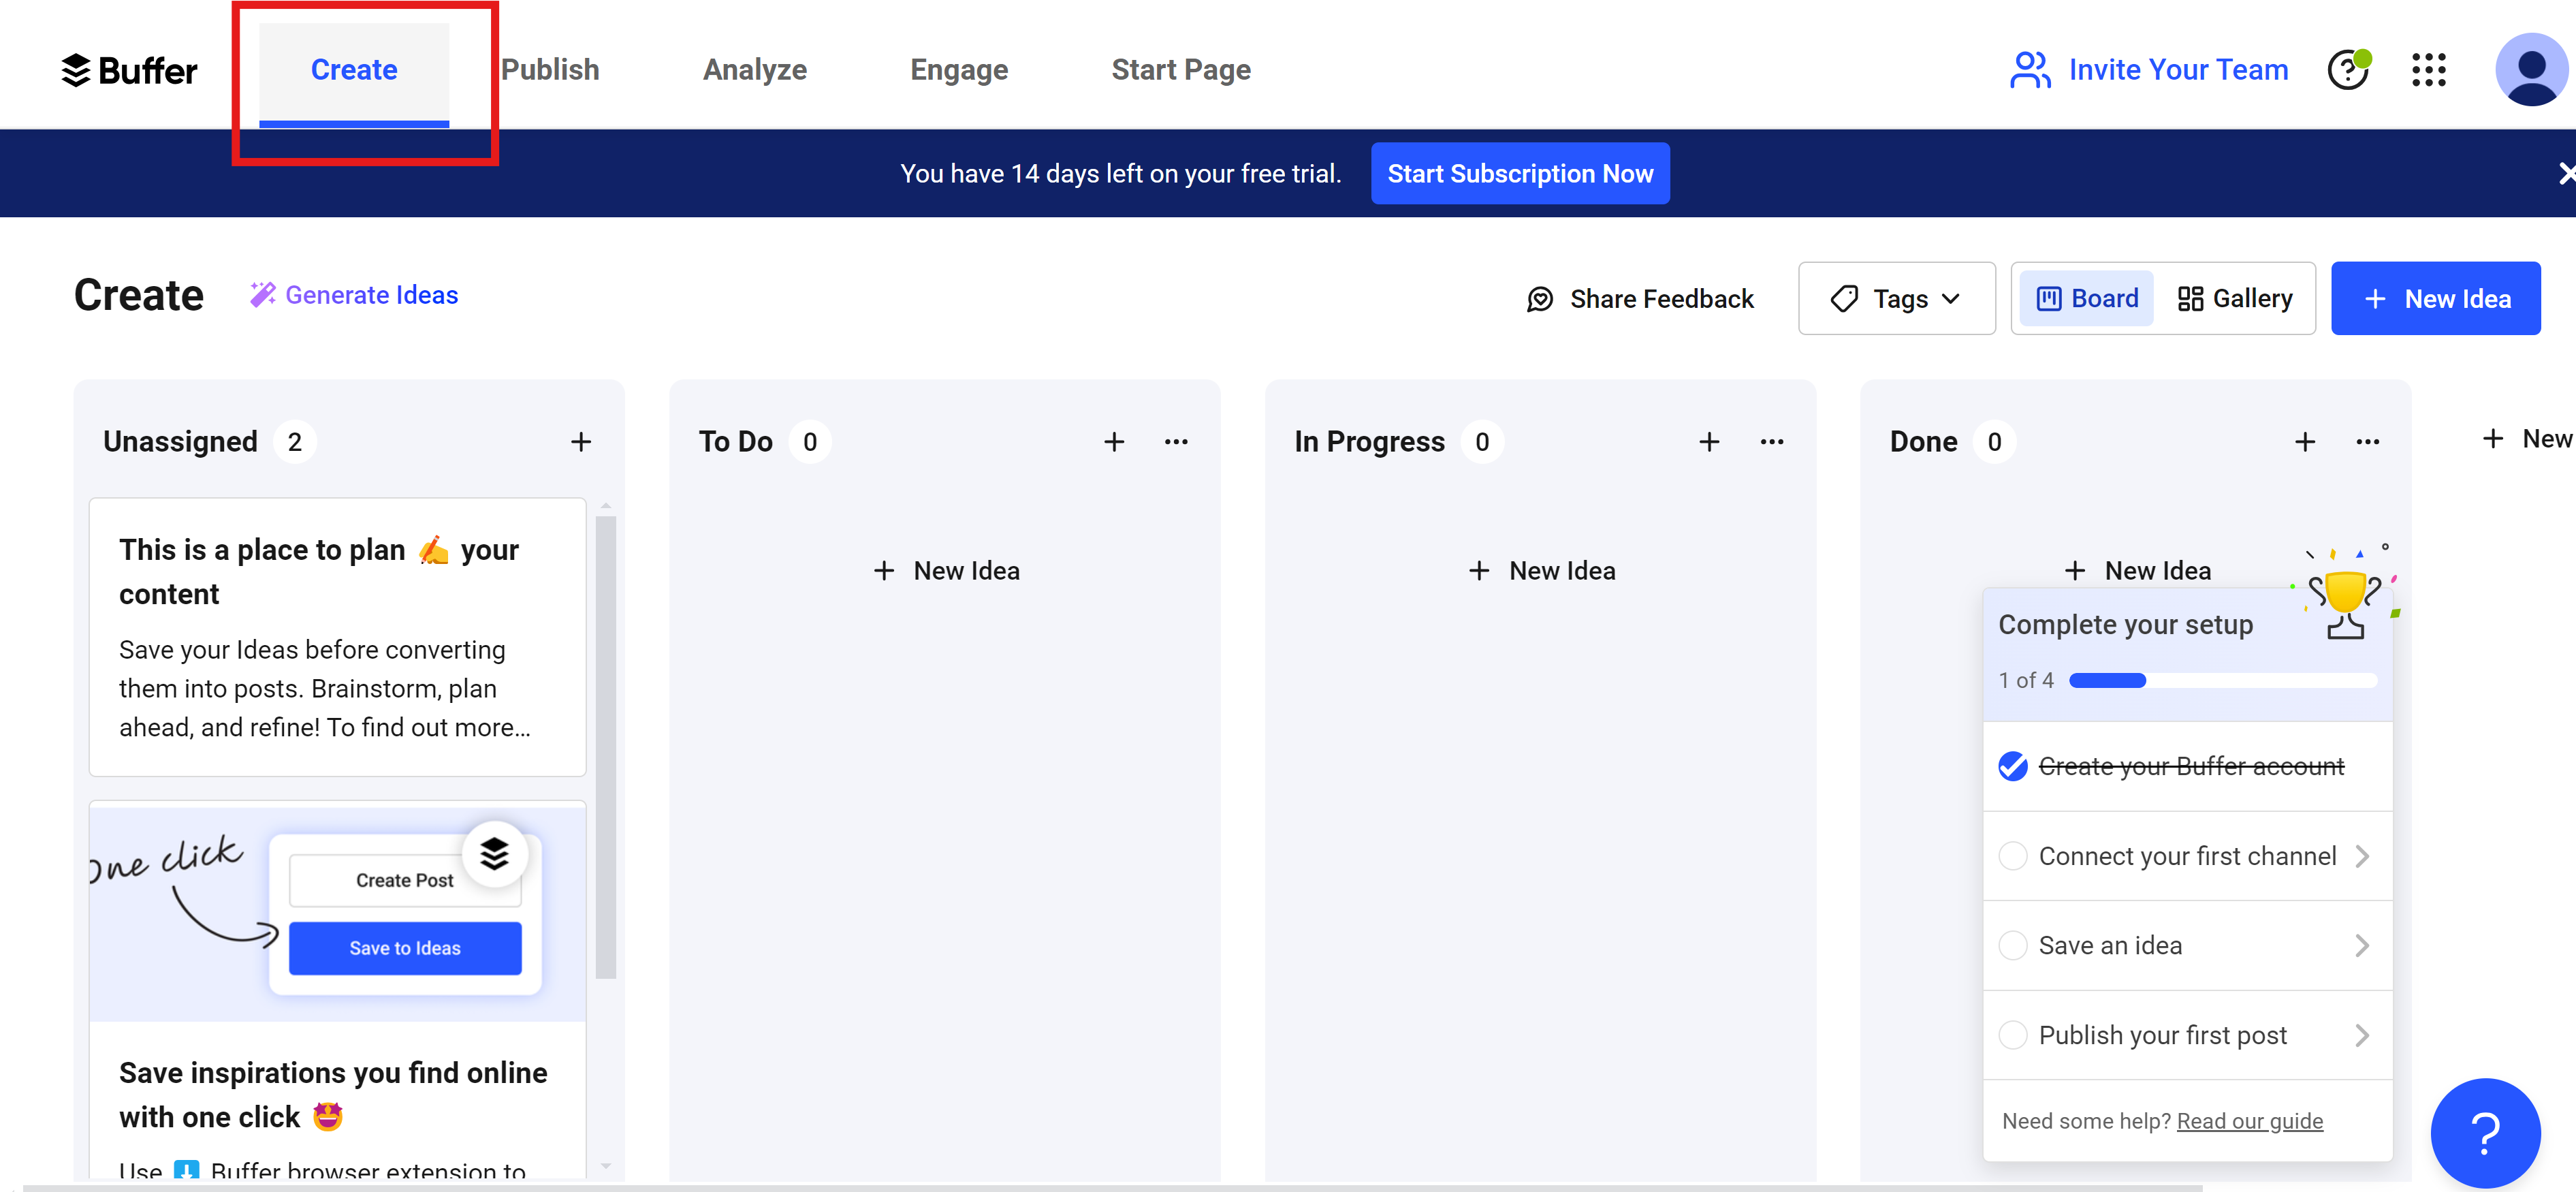Open To Do column more options
This screenshot has height=1192, width=2576.
pyautogui.click(x=1176, y=442)
